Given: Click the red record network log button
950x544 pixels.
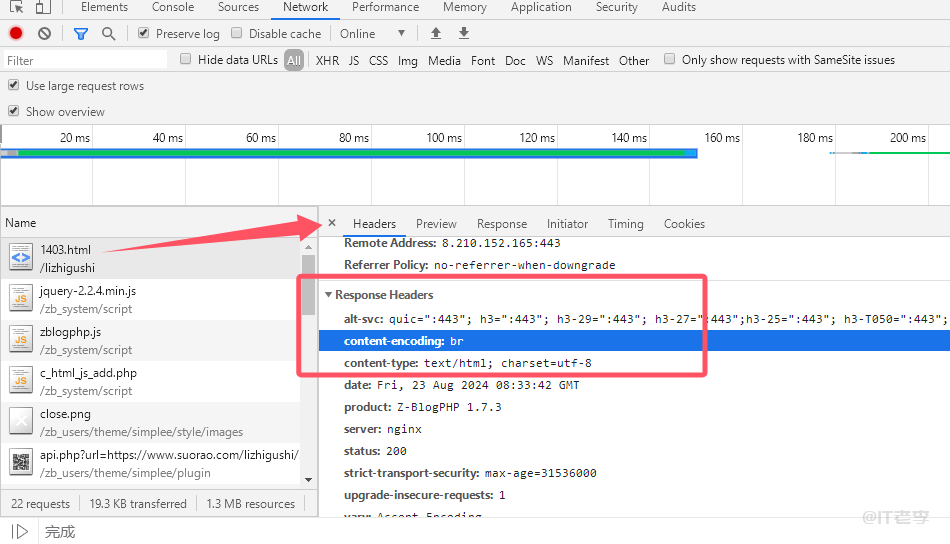Looking at the screenshot, I should coord(16,33).
